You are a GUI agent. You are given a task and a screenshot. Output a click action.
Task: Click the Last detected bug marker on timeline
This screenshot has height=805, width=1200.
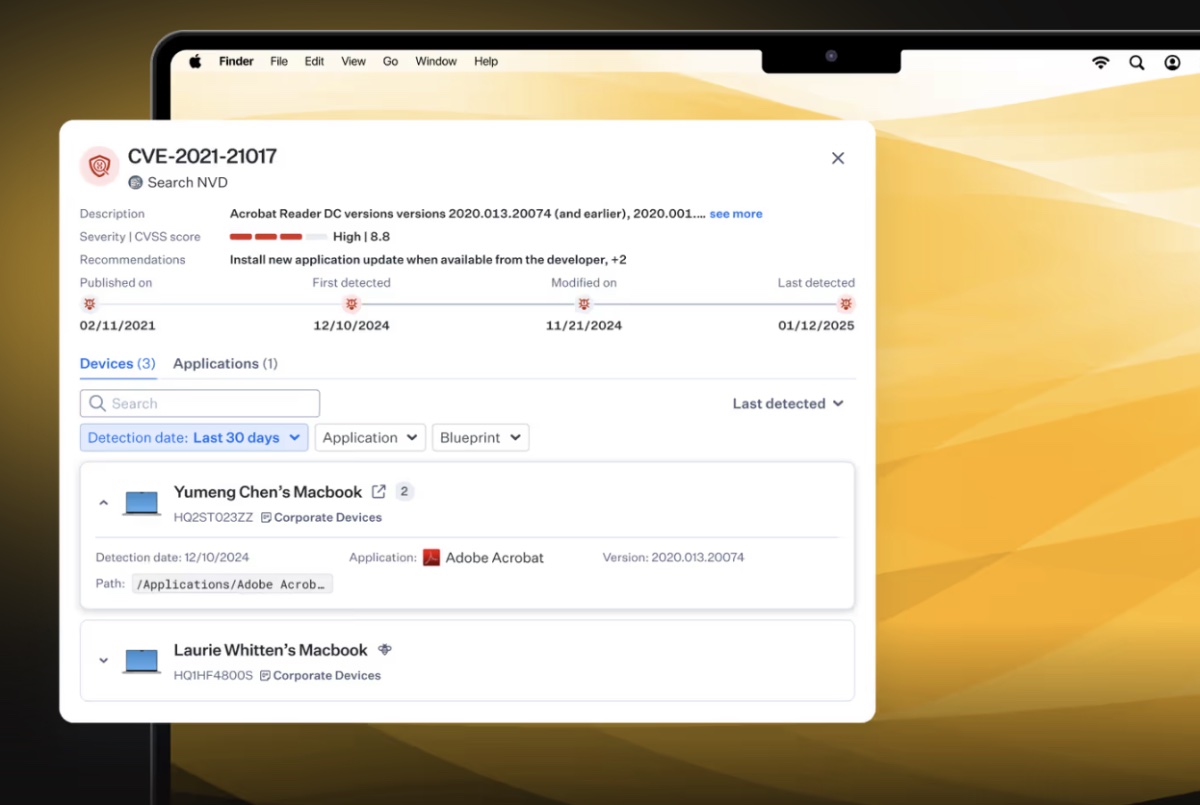click(846, 304)
